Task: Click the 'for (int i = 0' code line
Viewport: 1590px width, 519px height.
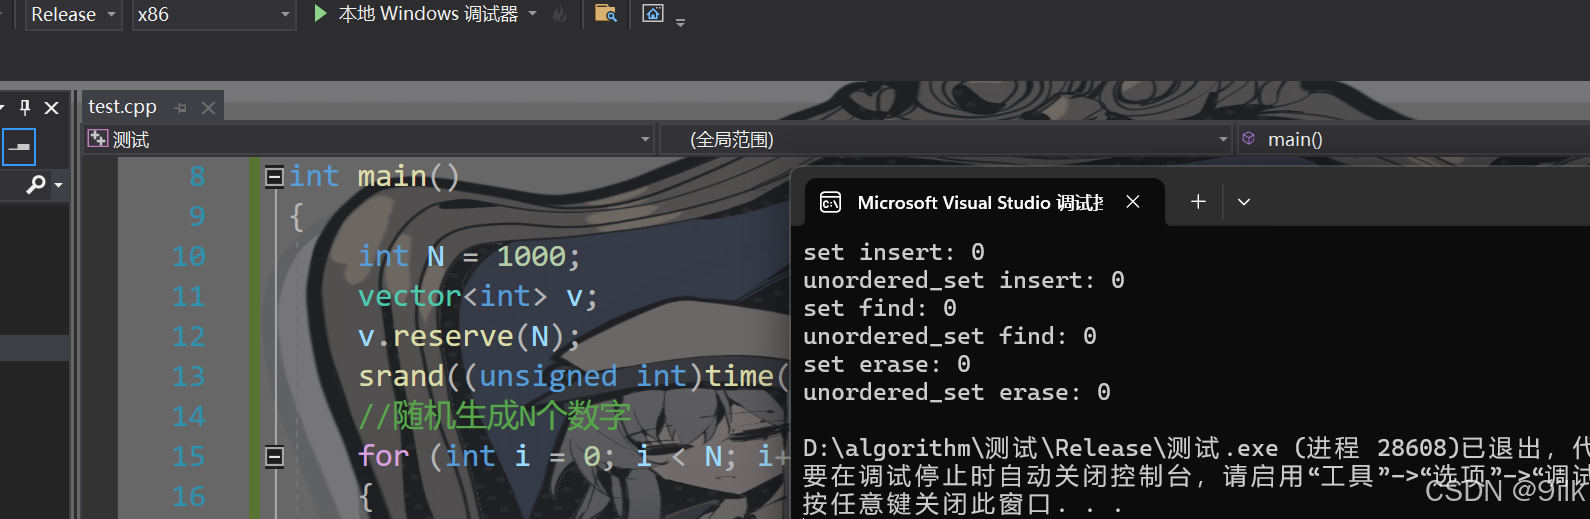Action: pyautogui.click(x=574, y=456)
